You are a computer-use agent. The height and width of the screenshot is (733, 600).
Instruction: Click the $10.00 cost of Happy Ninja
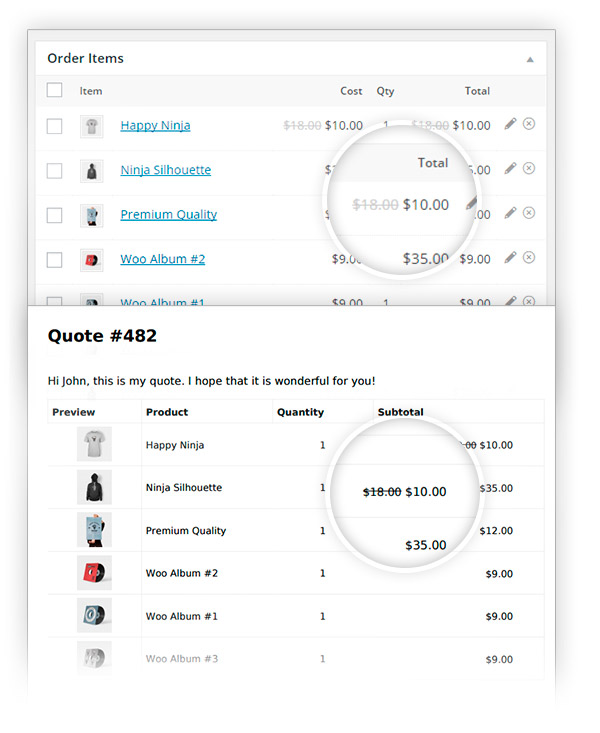pos(344,125)
